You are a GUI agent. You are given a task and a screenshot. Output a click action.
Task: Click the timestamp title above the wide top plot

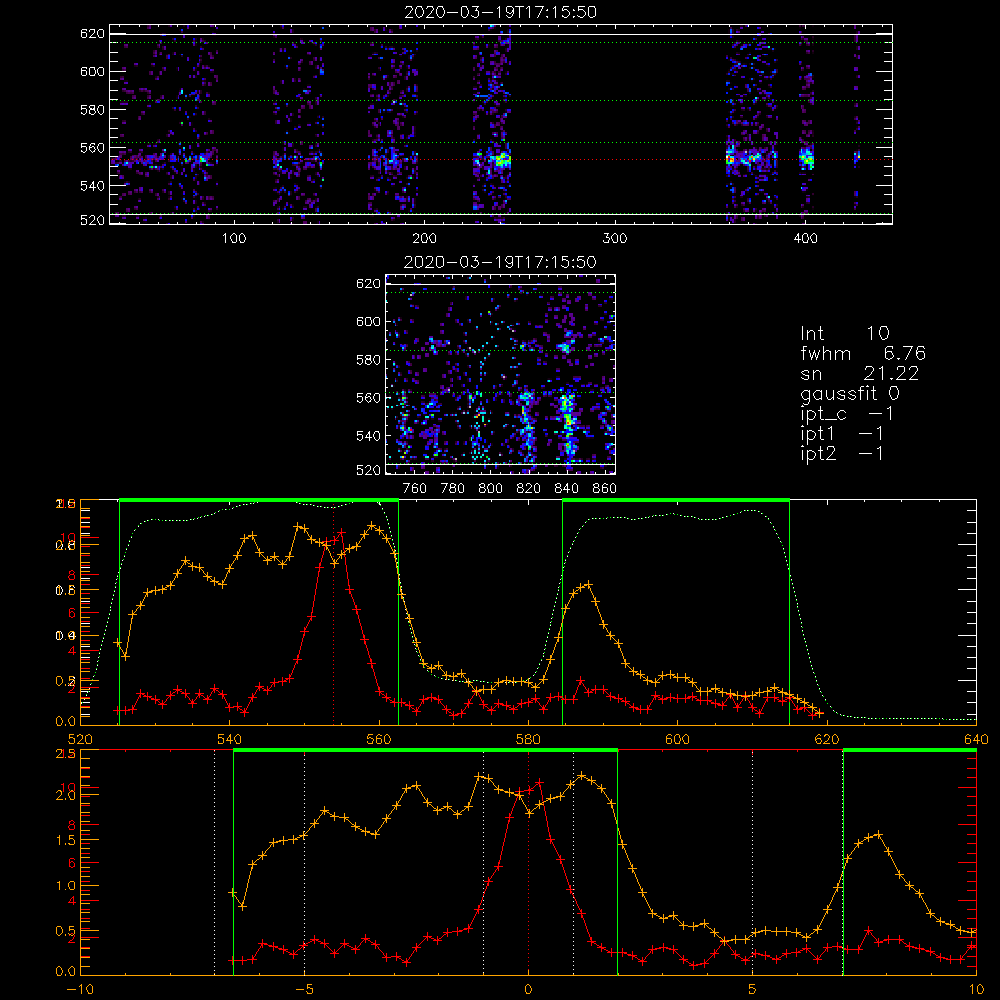pos(501,12)
